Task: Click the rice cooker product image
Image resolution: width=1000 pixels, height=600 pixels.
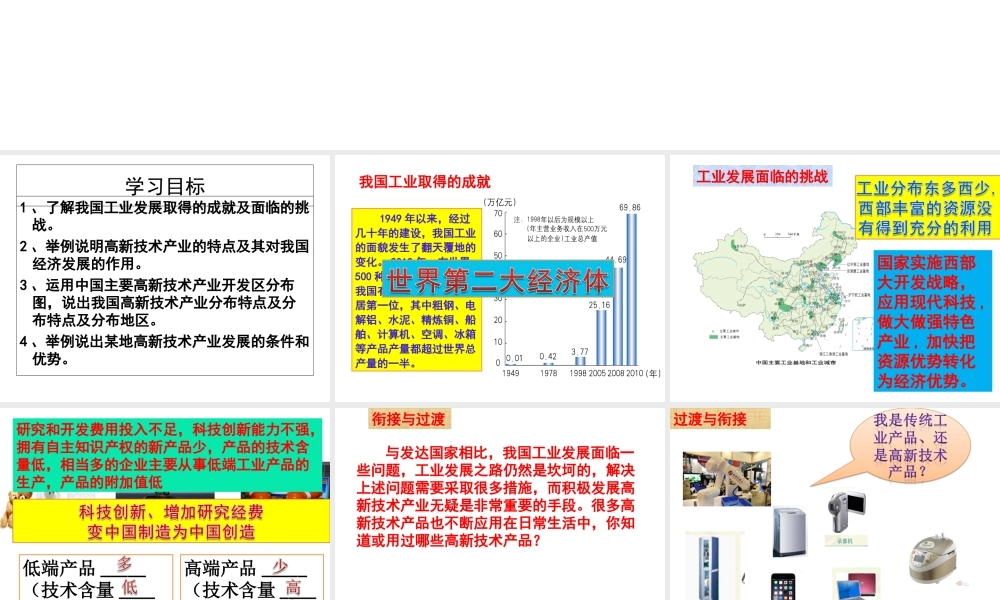Action: 932,559
